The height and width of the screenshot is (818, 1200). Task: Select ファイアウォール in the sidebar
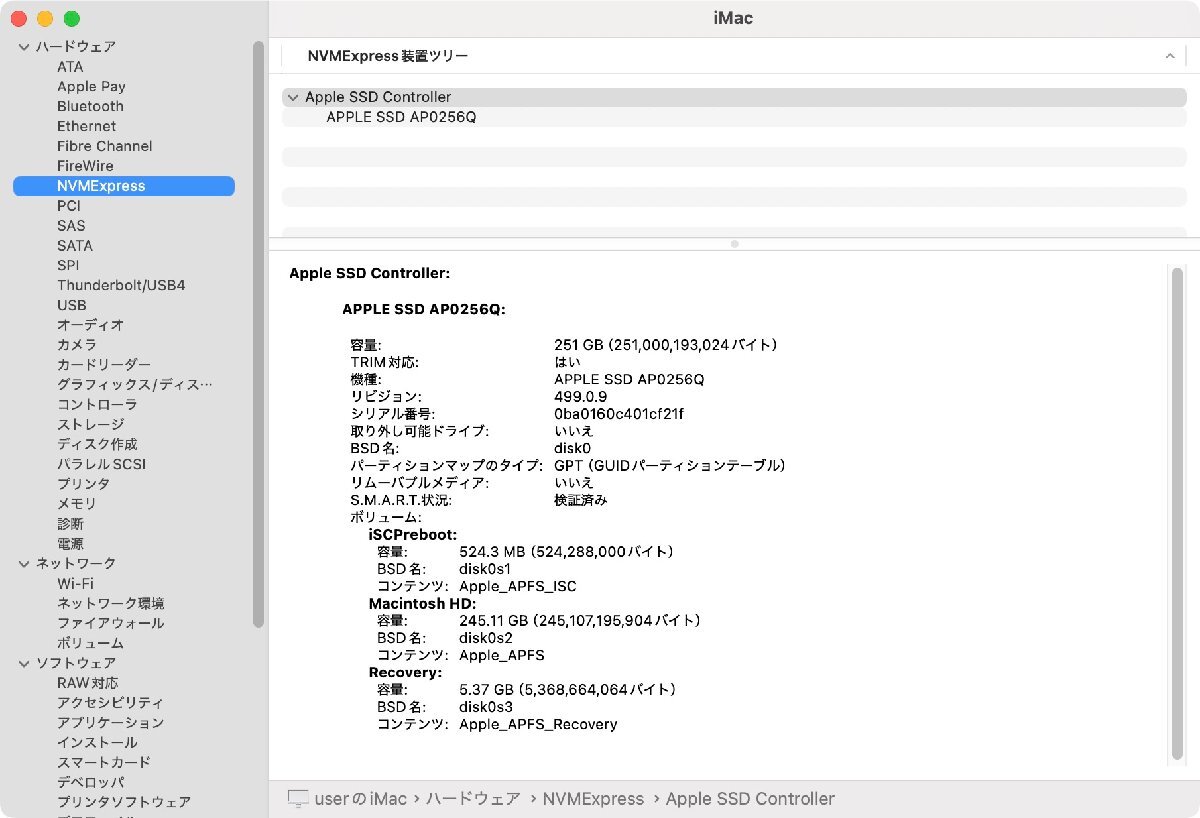coord(111,623)
